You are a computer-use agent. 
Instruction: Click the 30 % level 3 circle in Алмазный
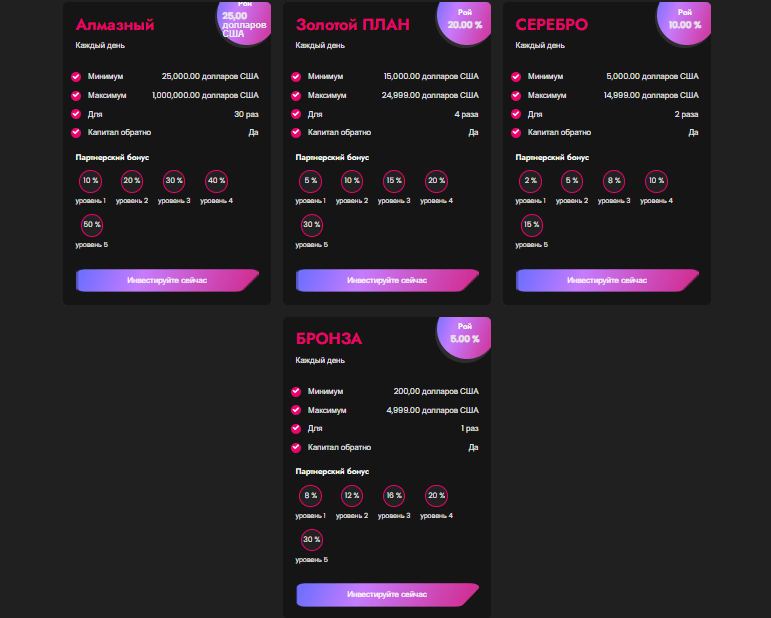[174, 181]
